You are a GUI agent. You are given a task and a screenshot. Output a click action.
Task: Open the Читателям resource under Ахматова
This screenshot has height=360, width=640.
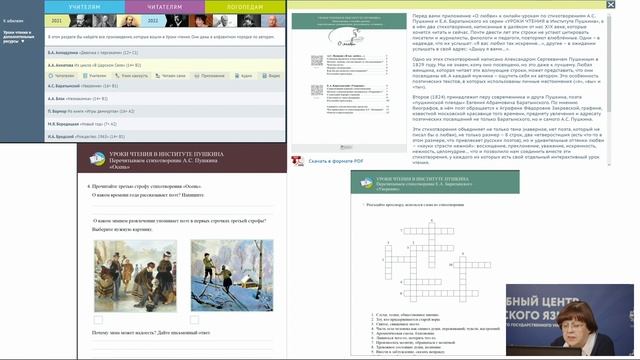(61, 76)
